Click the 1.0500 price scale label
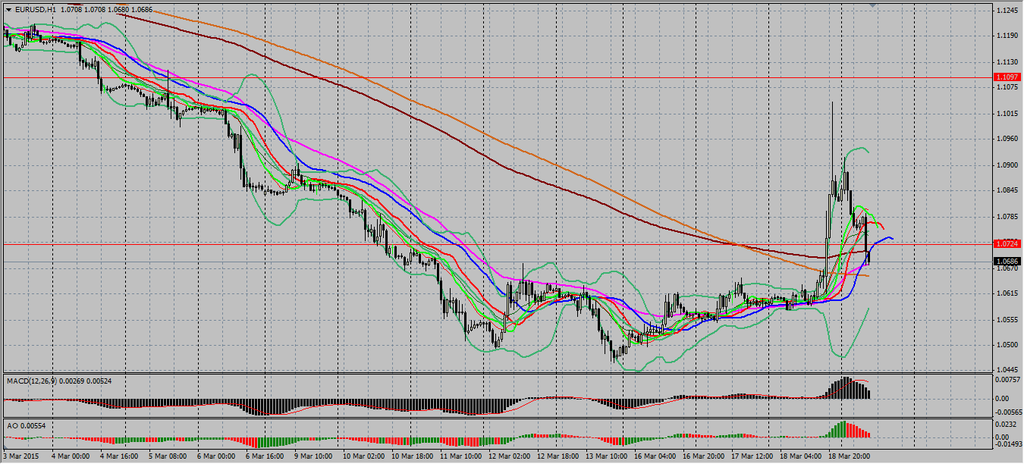The width and height of the screenshot is (1024, 464). click(x=1007, y=345)
